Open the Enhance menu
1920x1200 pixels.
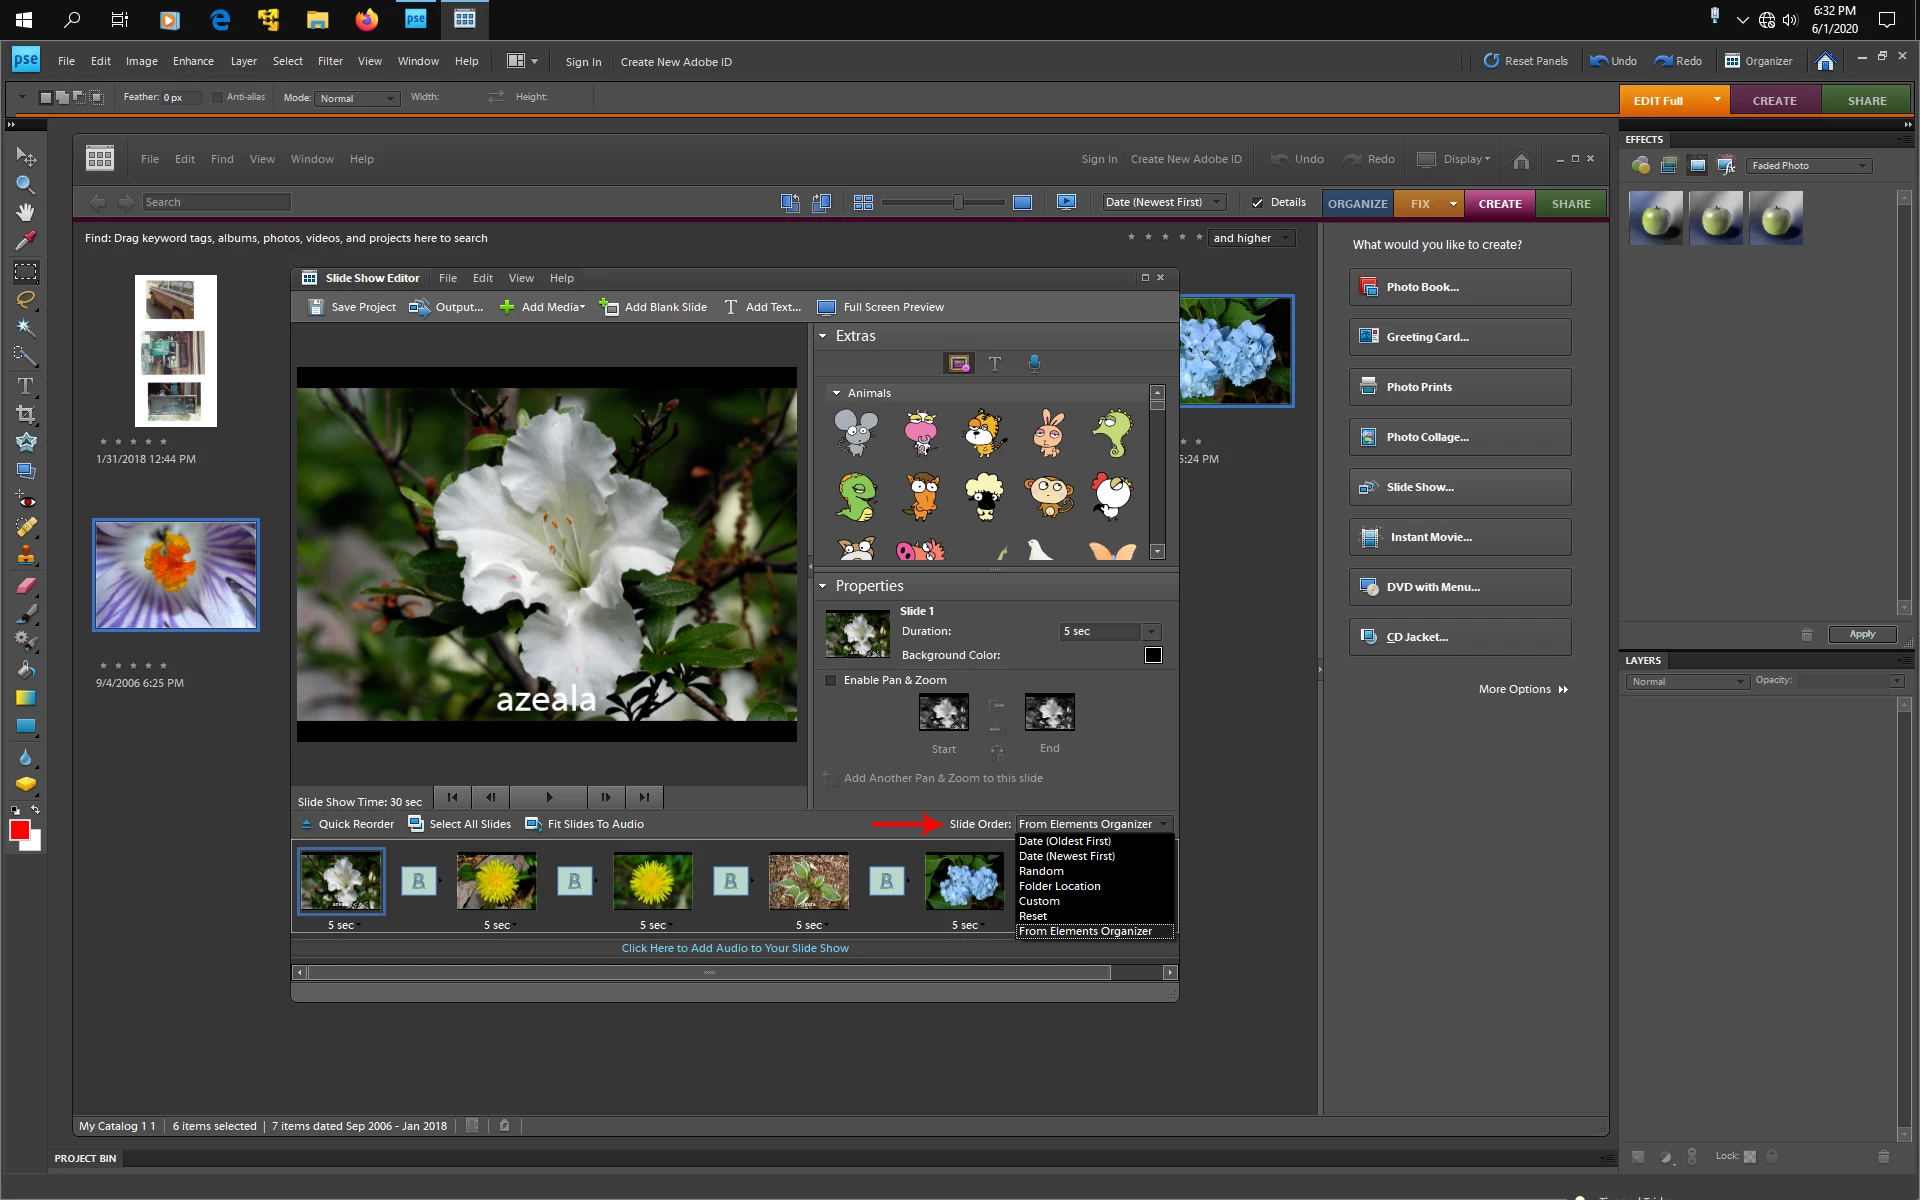point(193,61)
